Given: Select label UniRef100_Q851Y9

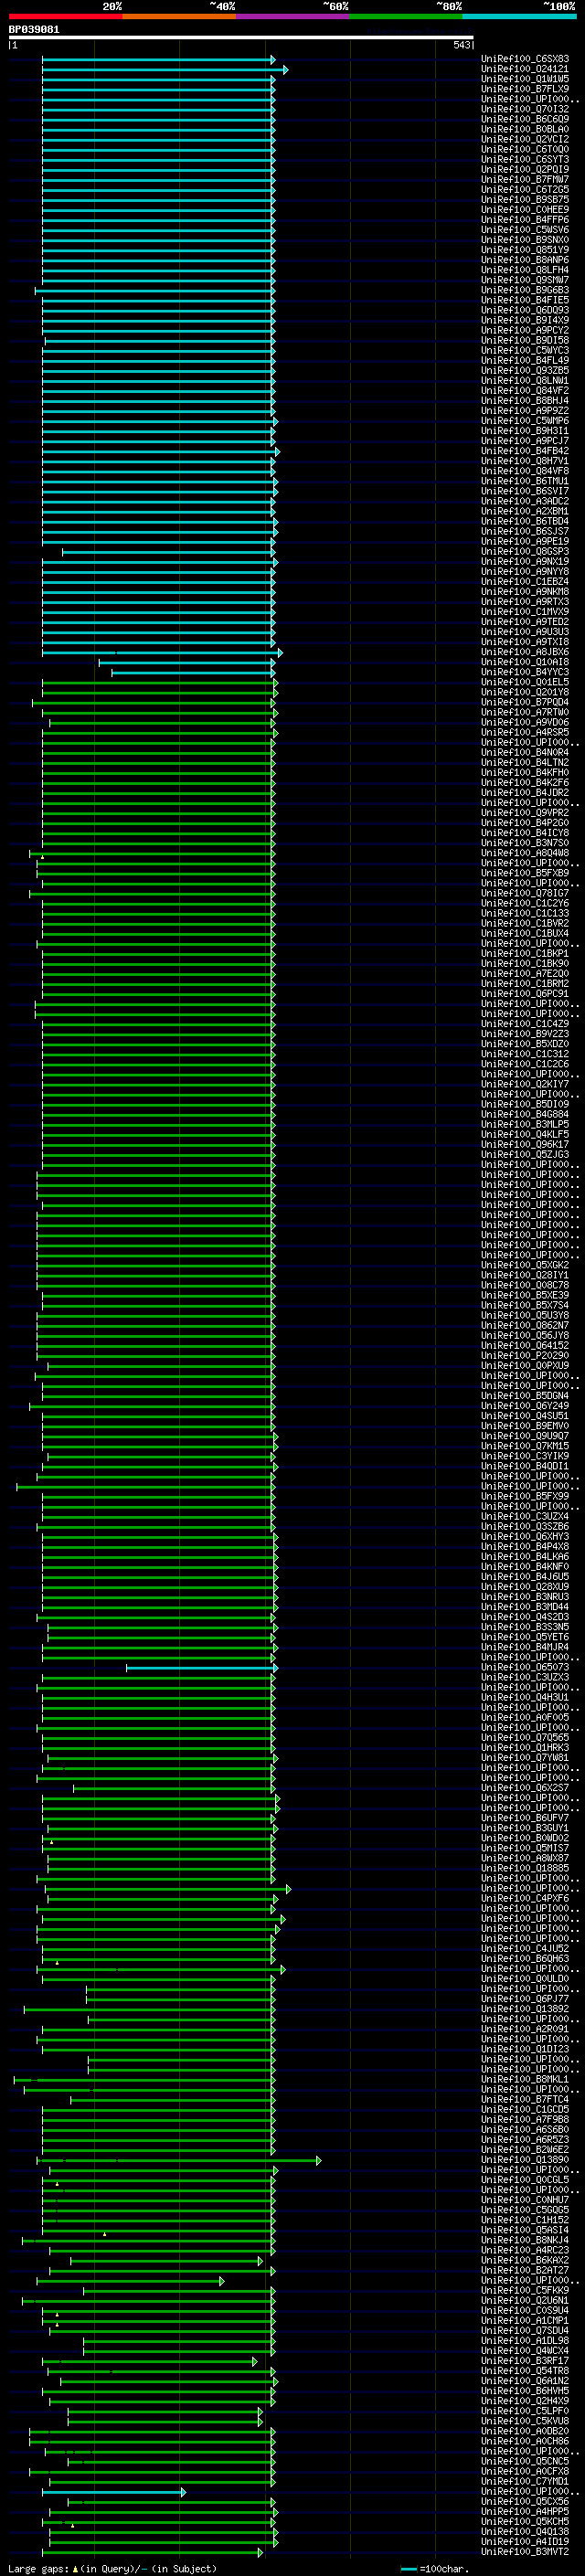Looking at the screenshot, I should point(525,250).
